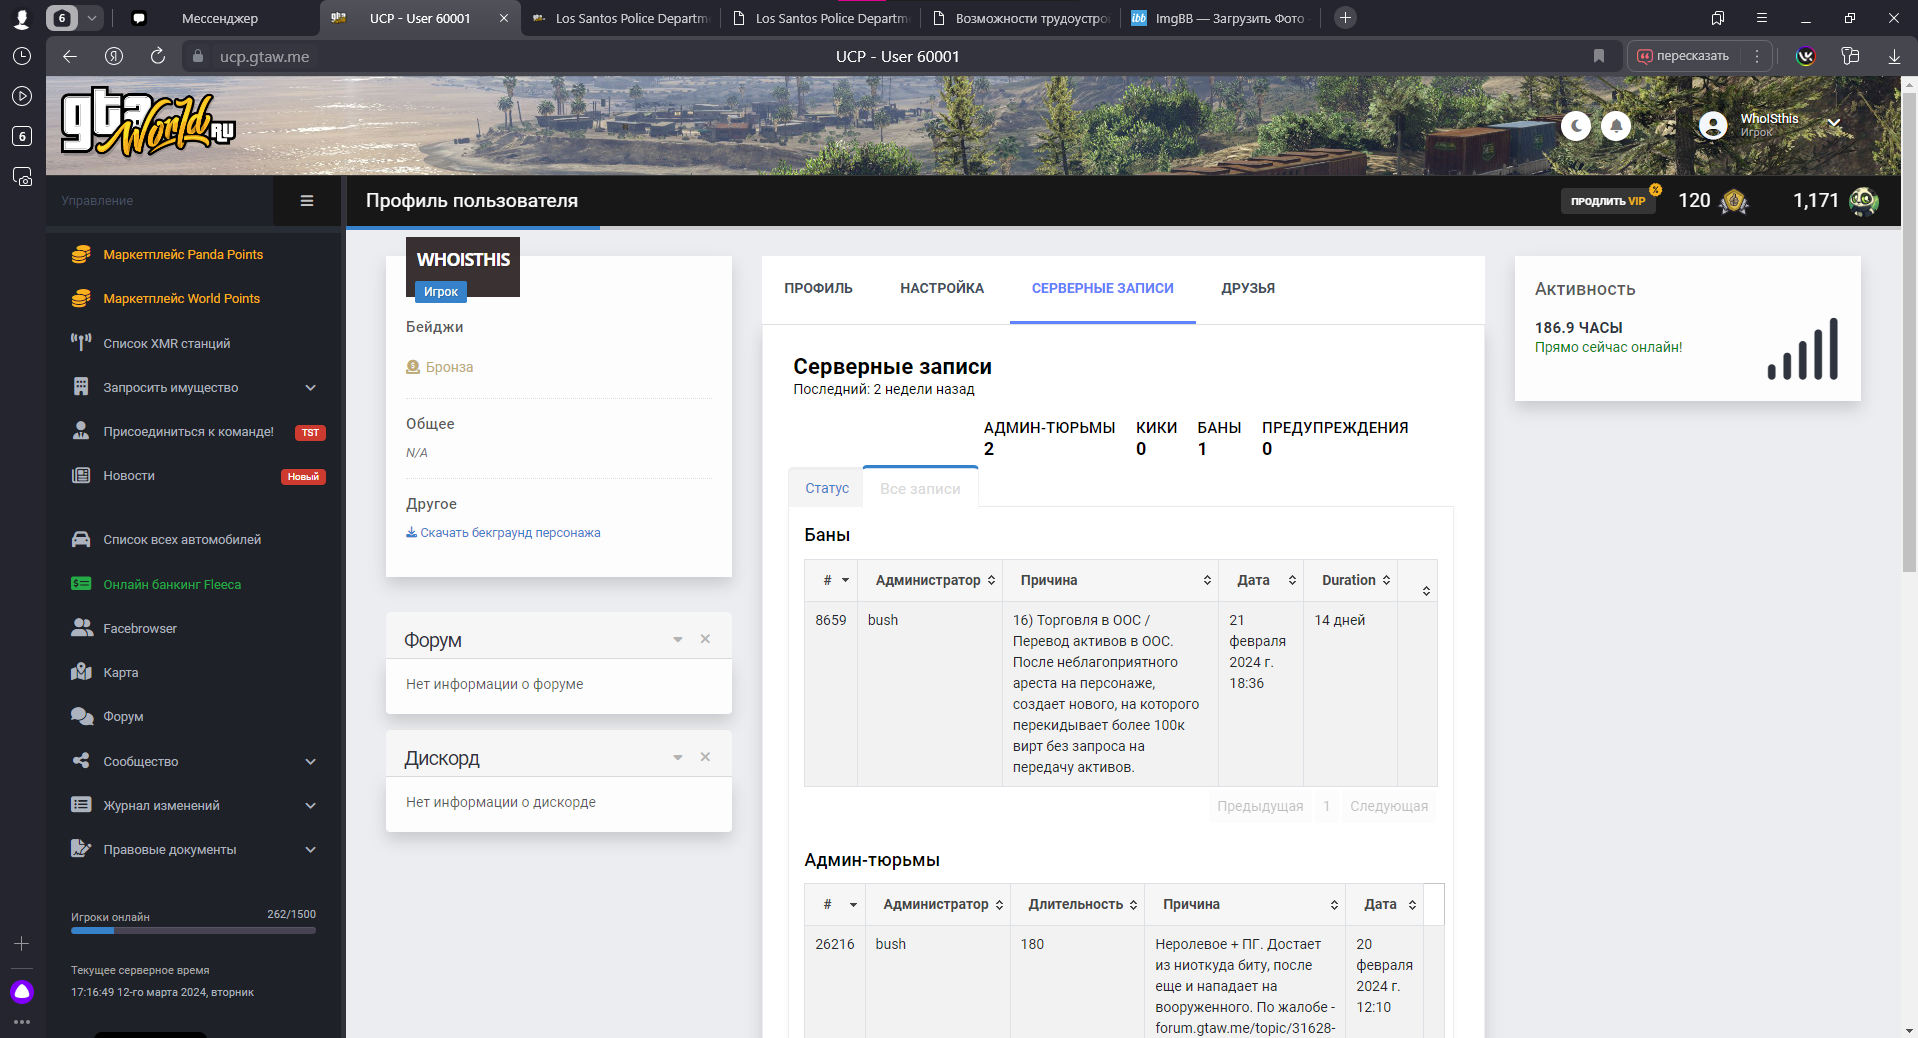Click the activity signal bars icon
1918x1038 pixels.
[x=1803, y=349]
